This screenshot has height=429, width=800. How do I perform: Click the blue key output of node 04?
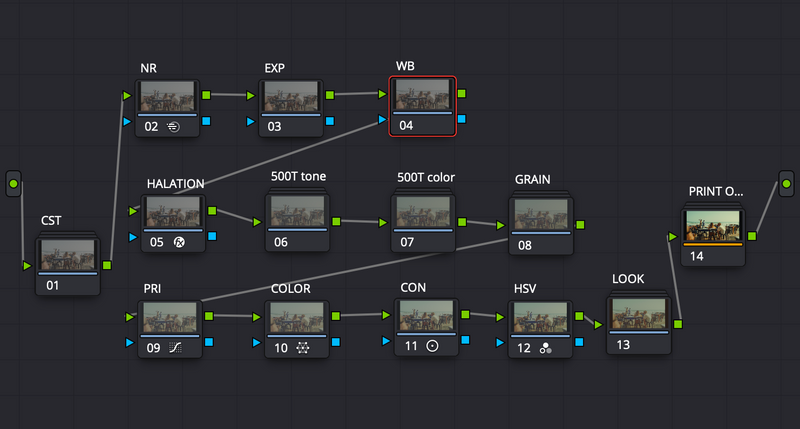tap(462, 119)
